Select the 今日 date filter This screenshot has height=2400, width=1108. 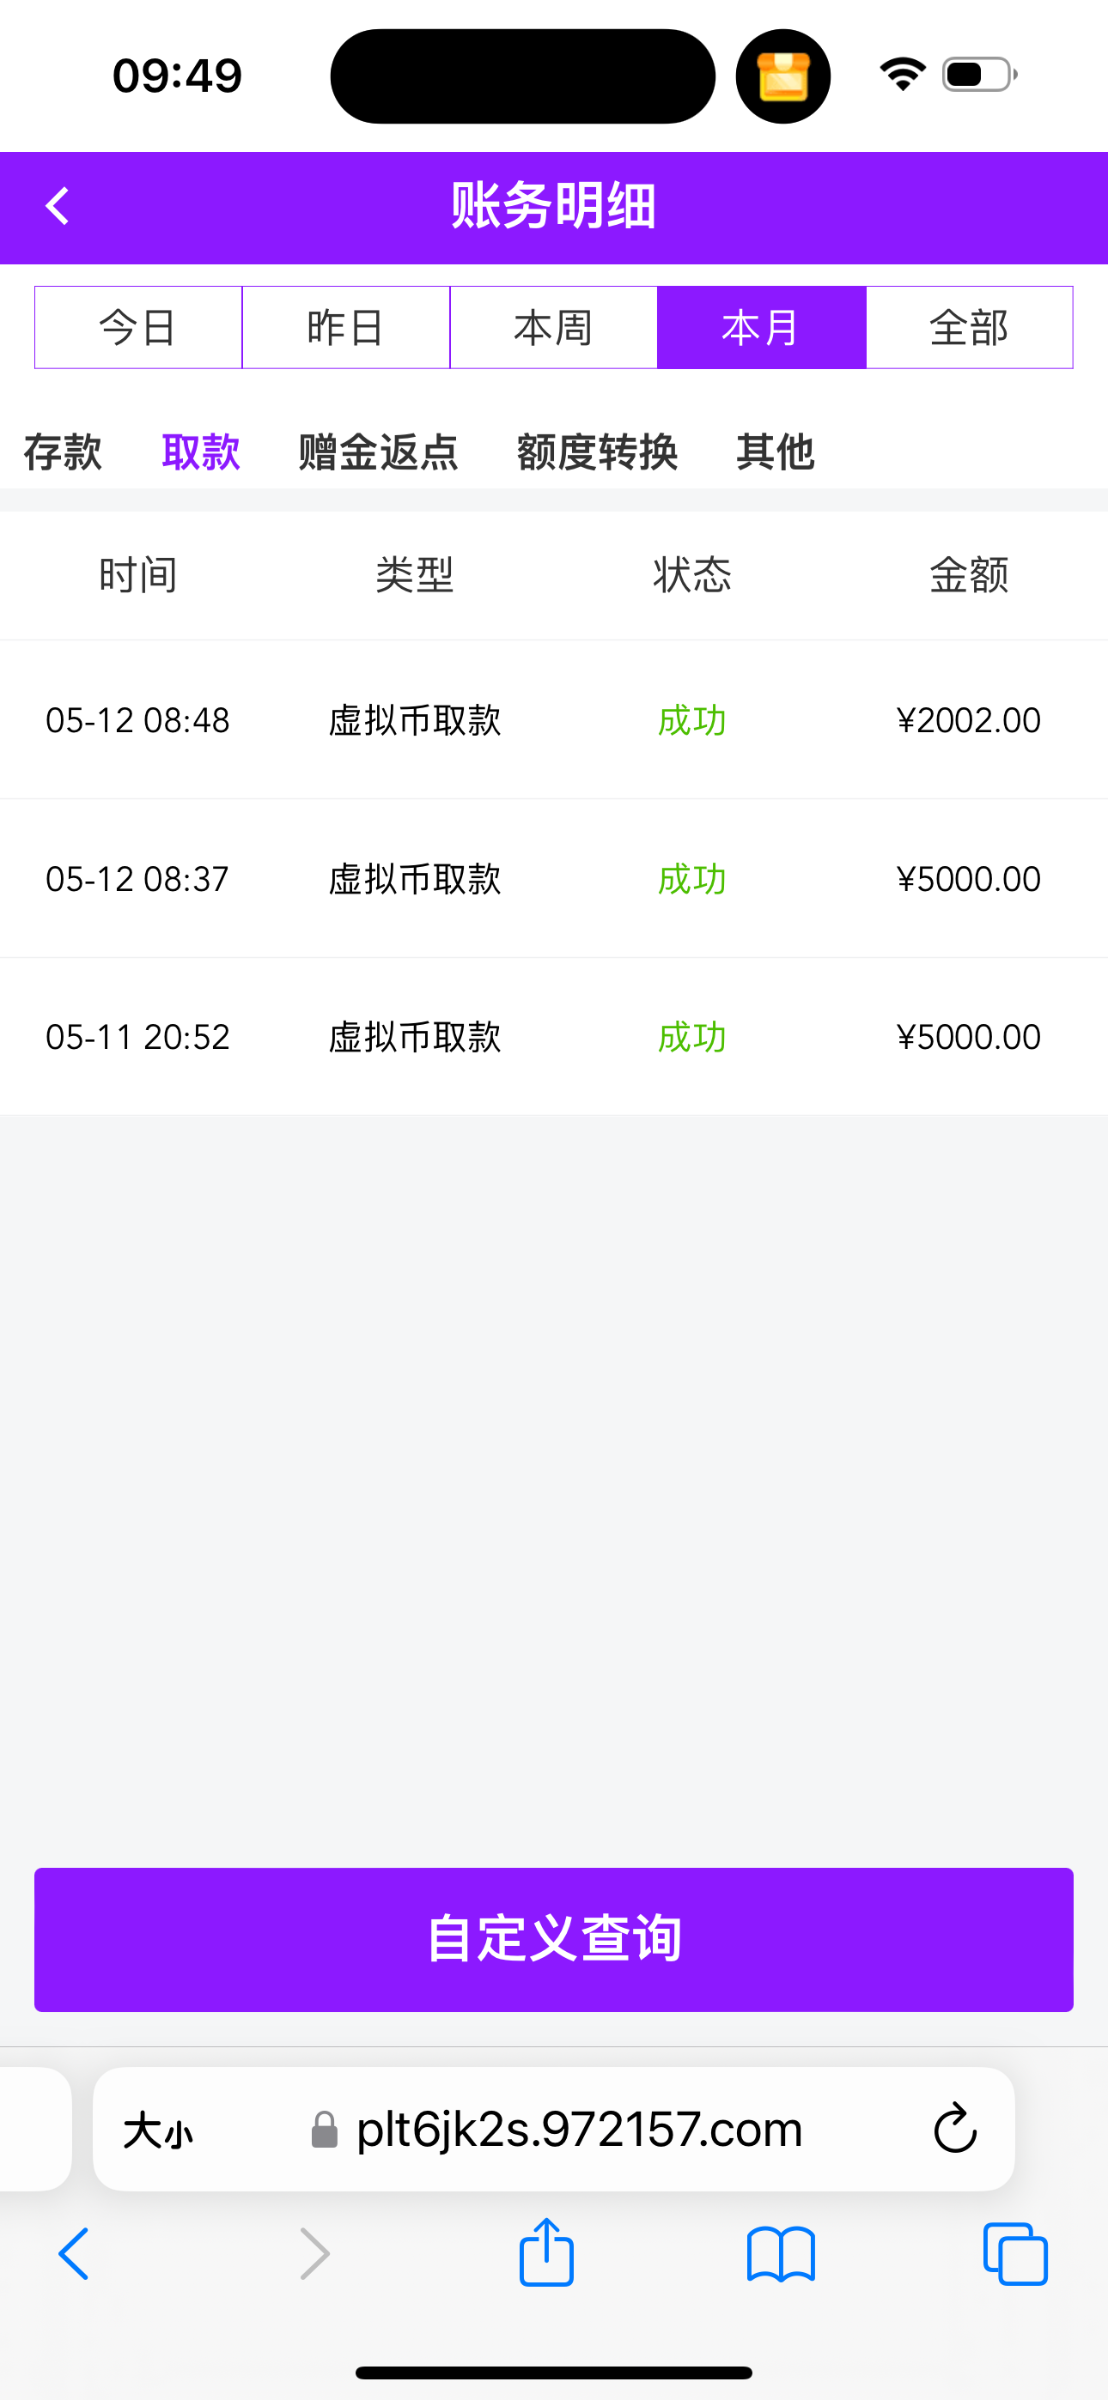pos(138,328)
